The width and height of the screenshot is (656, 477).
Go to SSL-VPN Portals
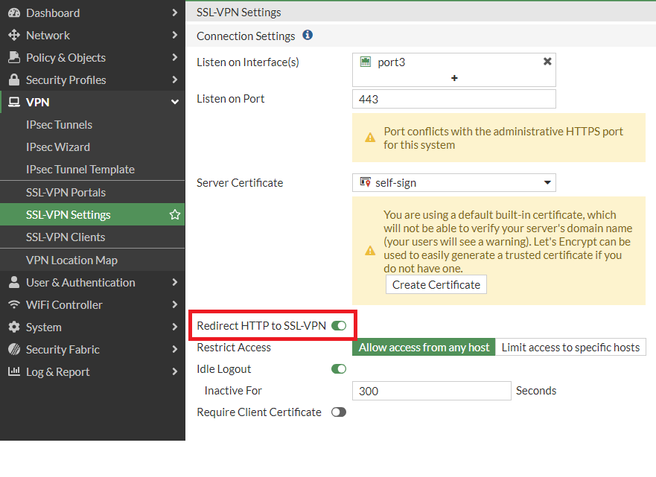(x=66, y=192)
